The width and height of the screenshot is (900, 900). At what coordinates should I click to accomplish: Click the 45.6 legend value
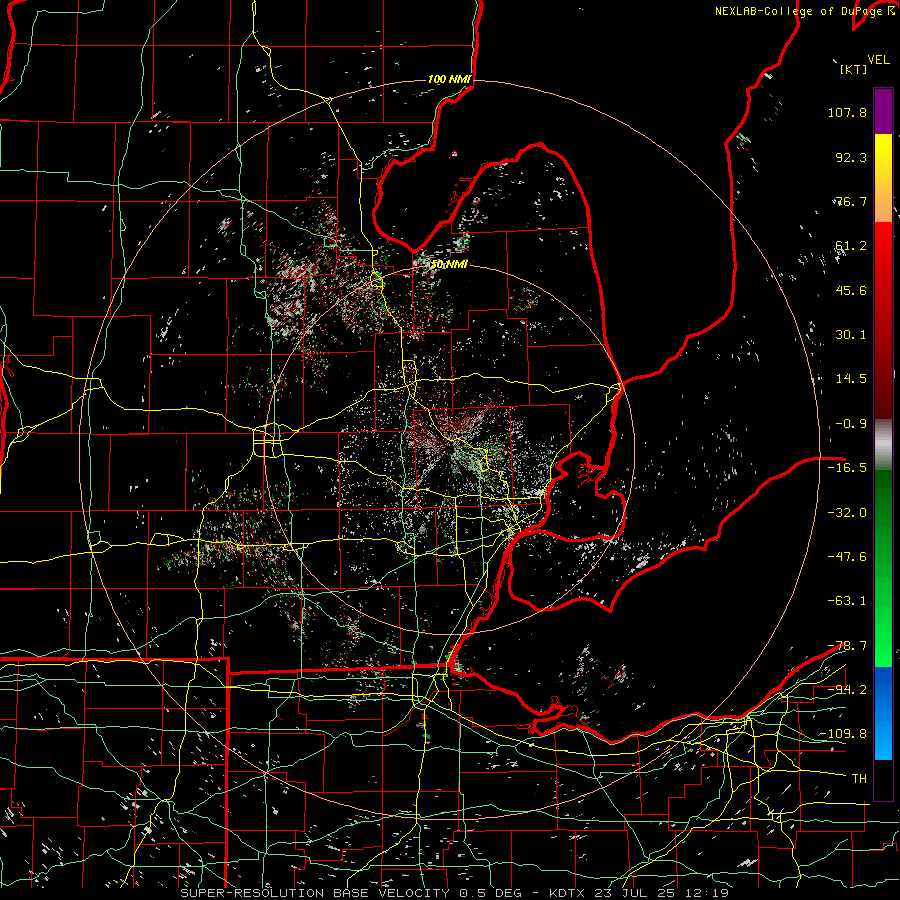(851, 290)
